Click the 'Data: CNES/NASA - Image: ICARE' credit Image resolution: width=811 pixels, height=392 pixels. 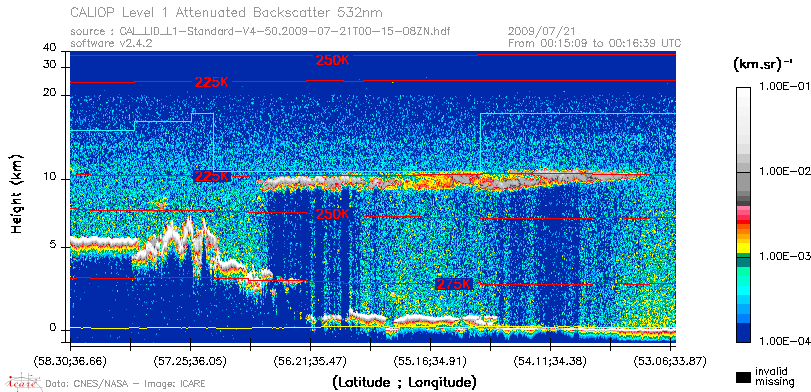pyautogui.click(x=126, y=383)
